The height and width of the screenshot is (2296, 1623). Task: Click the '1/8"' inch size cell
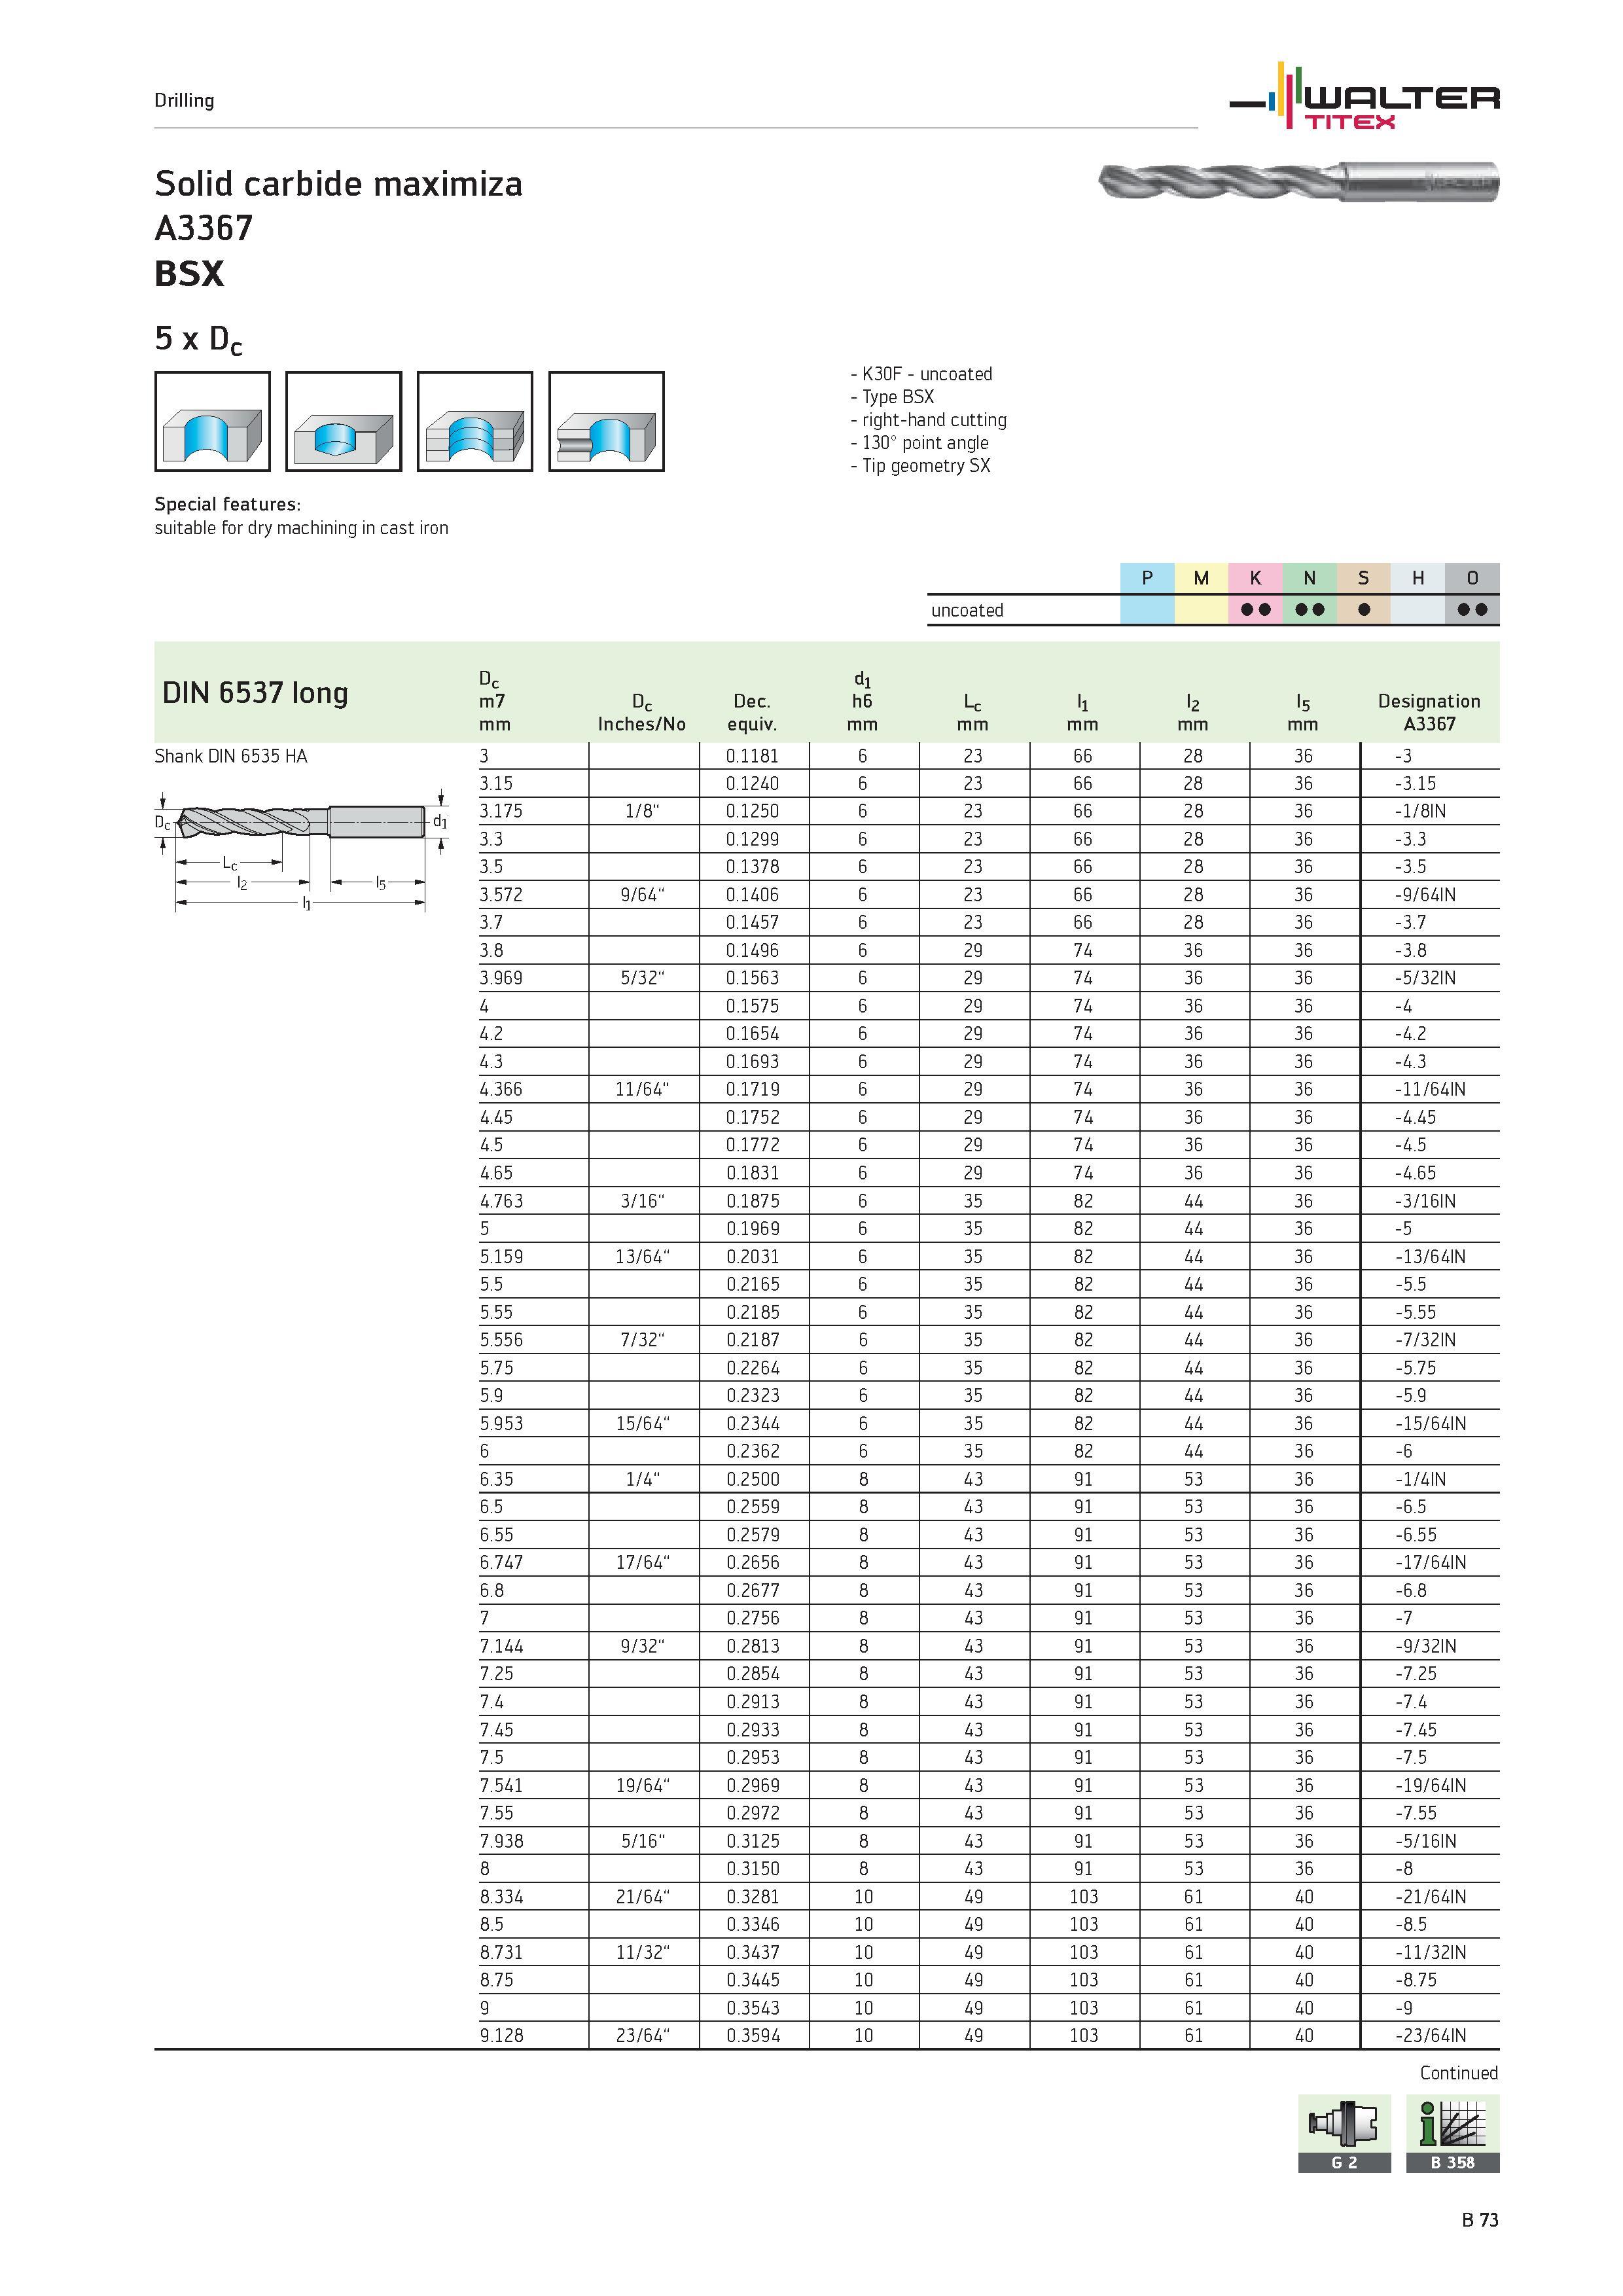642,811
